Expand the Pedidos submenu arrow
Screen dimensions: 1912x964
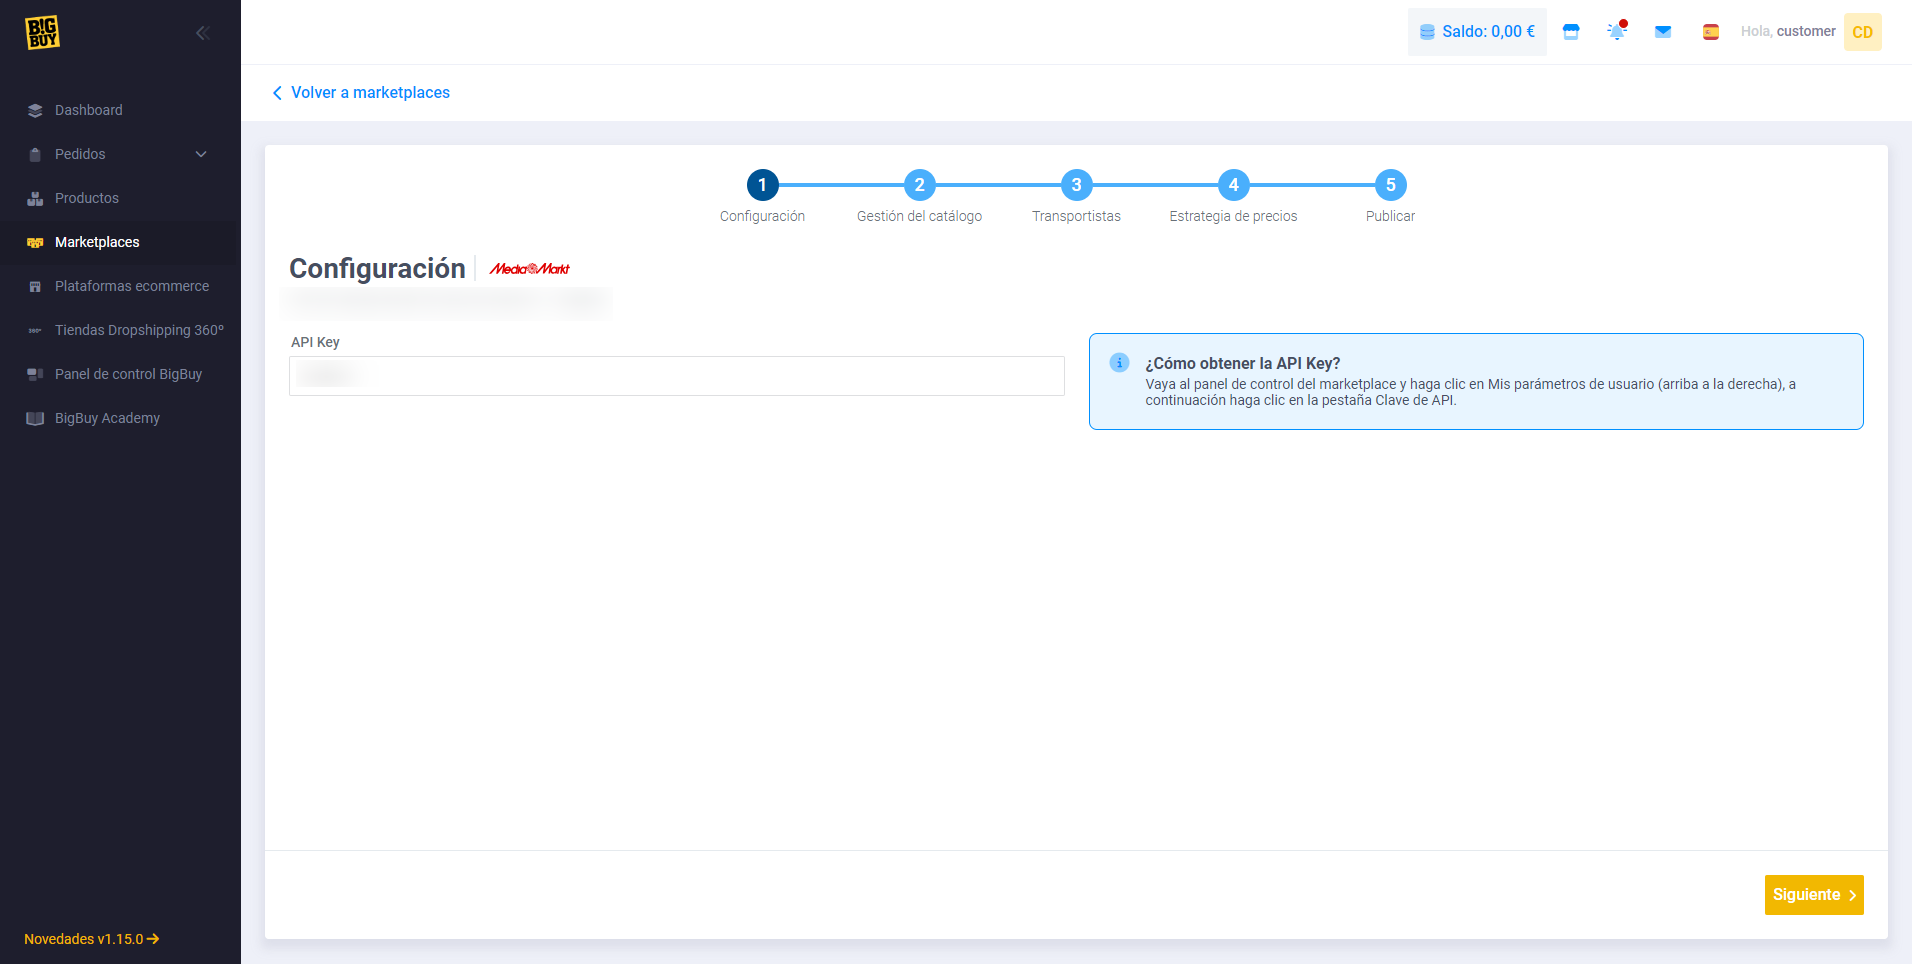tap(201, 154)
